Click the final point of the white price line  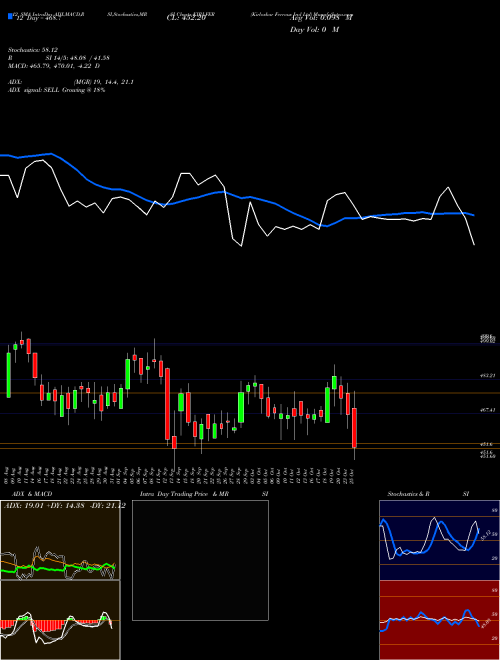[x=474, y=245]
